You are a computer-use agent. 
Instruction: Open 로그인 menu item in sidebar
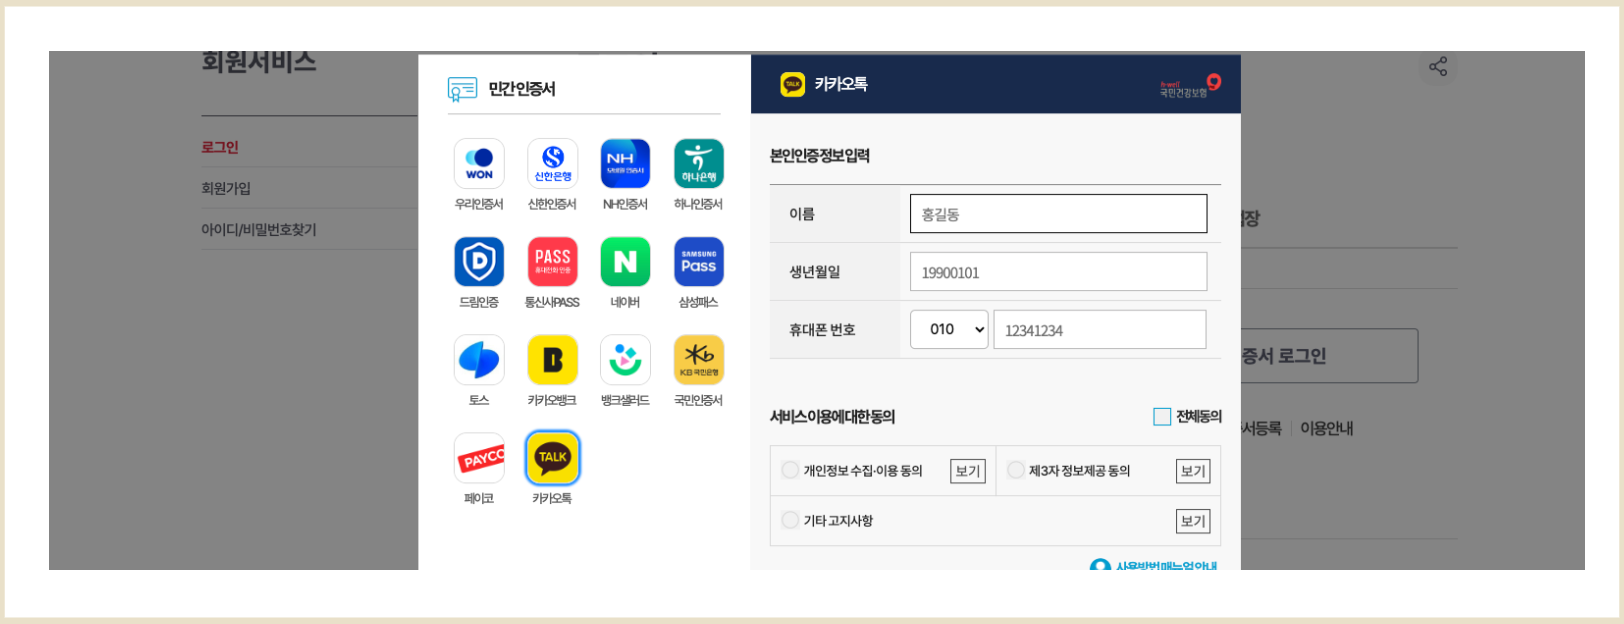point(220,147)
